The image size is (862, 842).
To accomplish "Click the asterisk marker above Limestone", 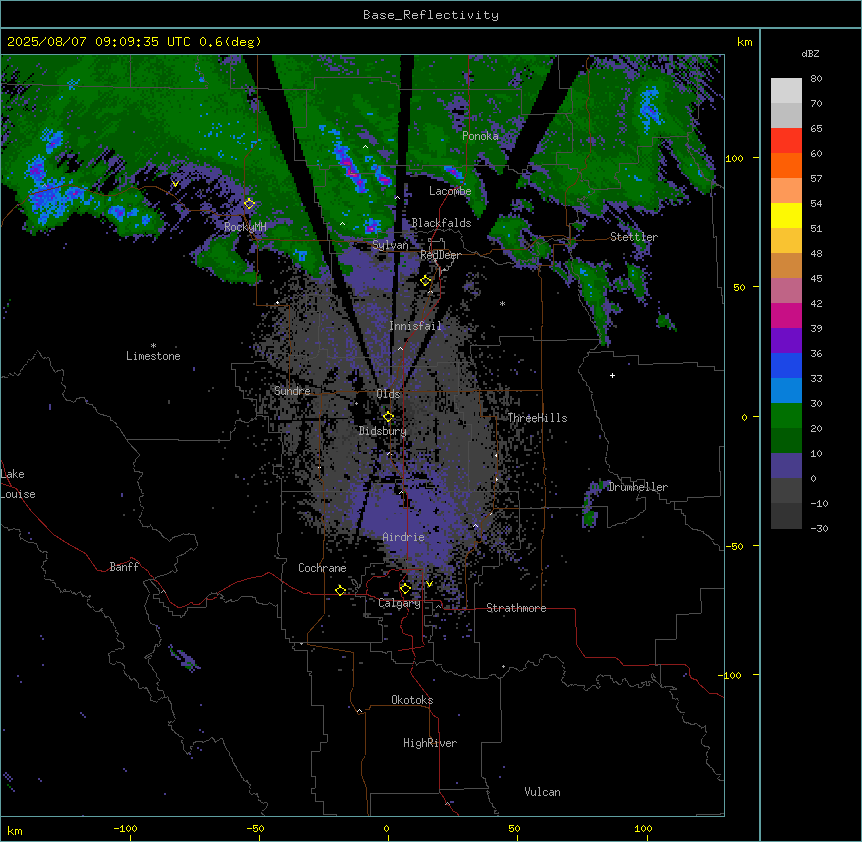I will (153, 346).
